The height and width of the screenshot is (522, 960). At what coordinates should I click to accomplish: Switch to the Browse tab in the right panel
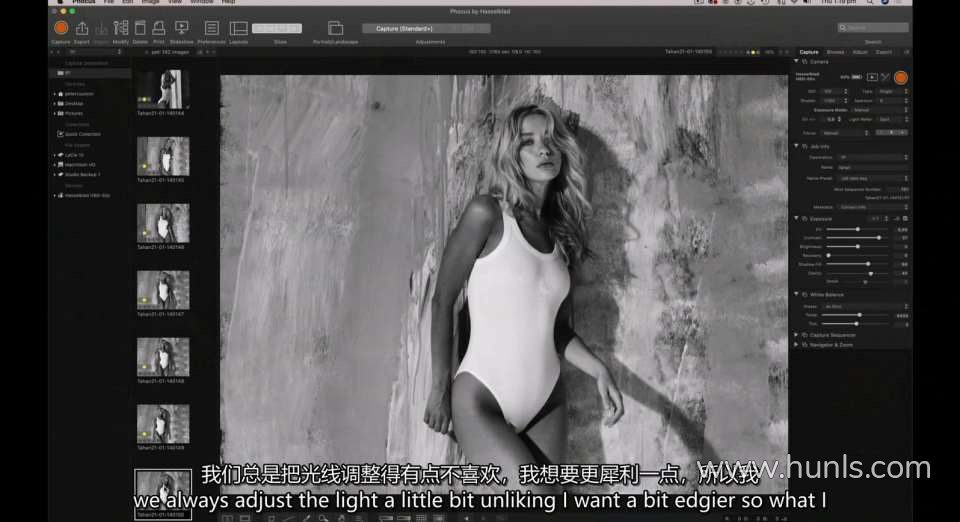[835, 52]
